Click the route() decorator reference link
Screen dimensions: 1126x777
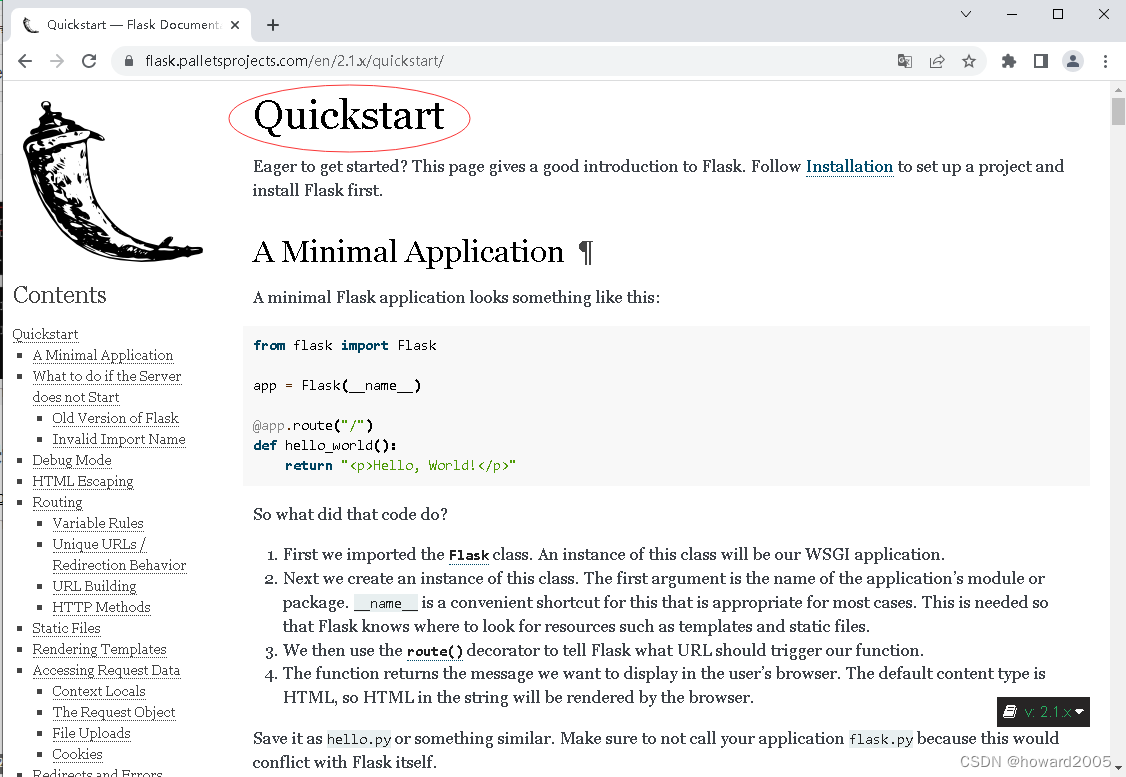(x=435, y=651)
